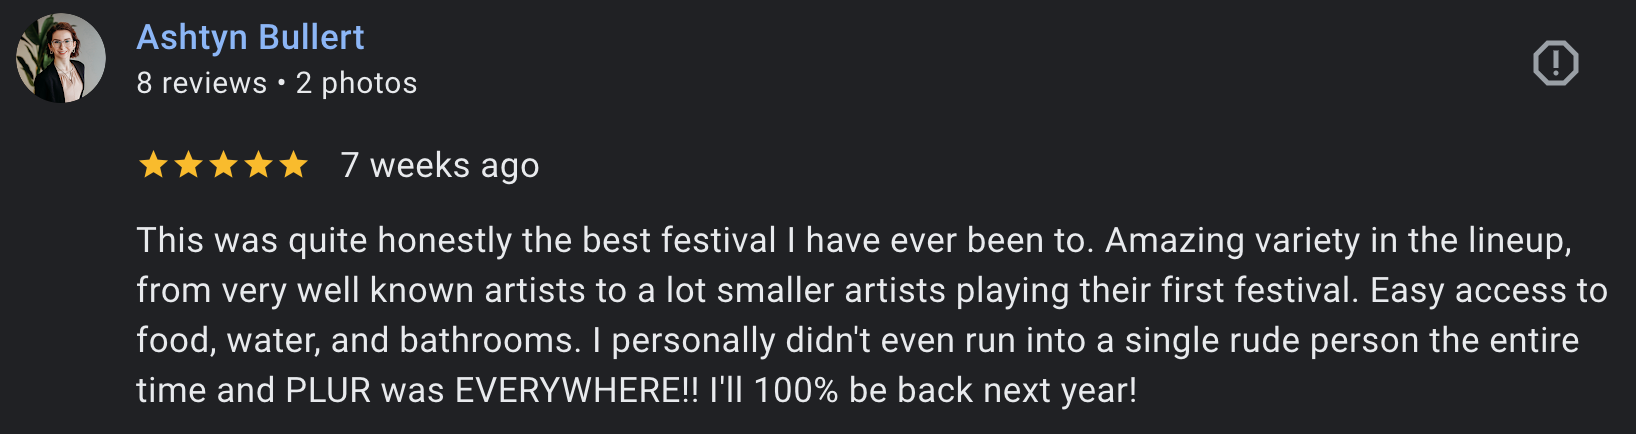Open Ashtyn Bullert's profile picture
The width and height of the screenshot is (1636, 434).
point(61,58)
